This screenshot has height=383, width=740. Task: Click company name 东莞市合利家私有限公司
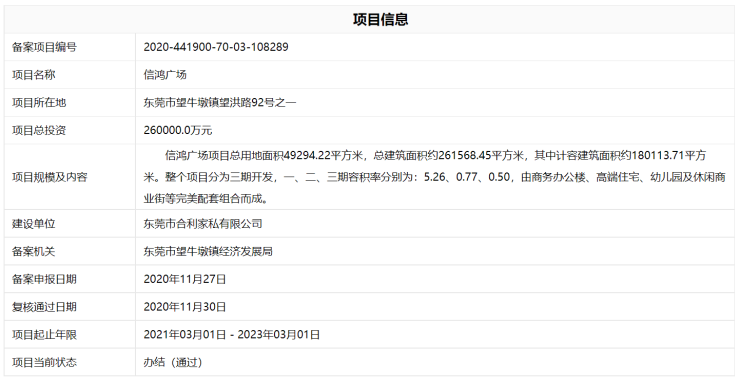pyautogui.click(x=203, y=224)
